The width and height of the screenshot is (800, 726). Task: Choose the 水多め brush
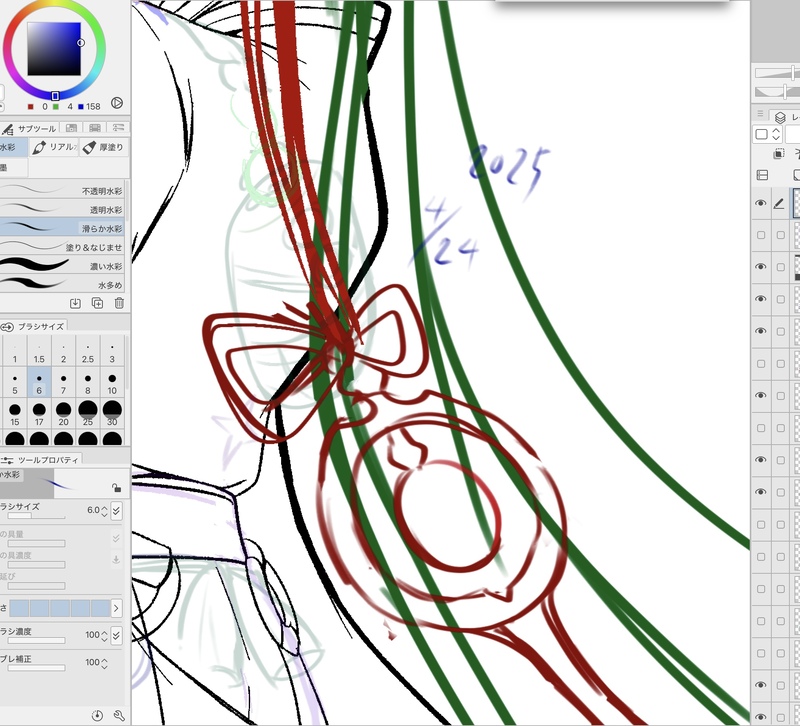pos(62,284)
